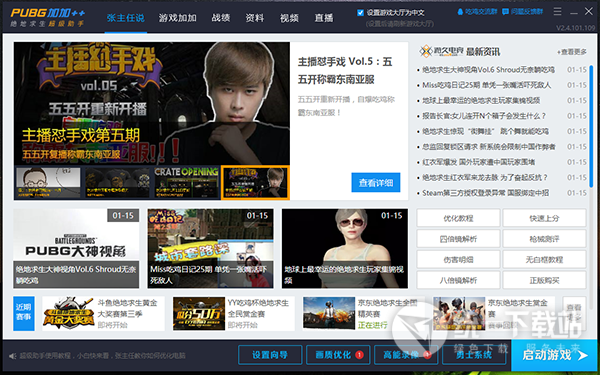Image resolution: width=600 pixels, height=375 pixels.
Task: Open the 直播 tab
Action: coord(324,18)
